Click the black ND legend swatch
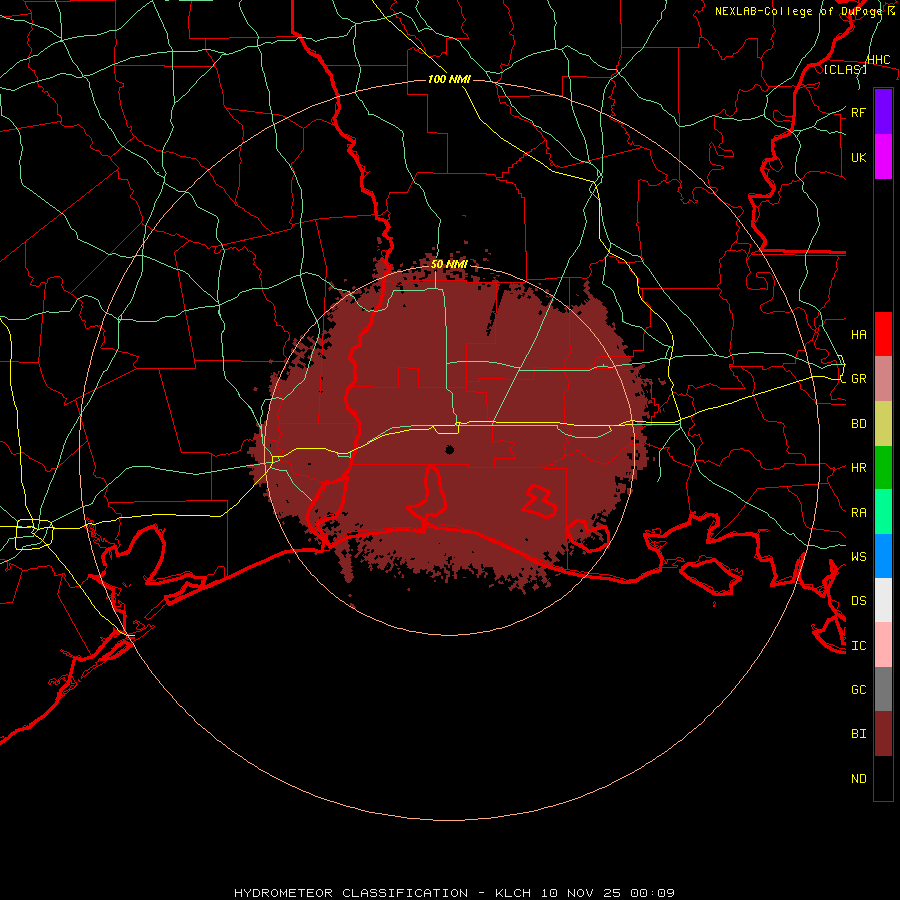900x900 pixels. point(883,778)
